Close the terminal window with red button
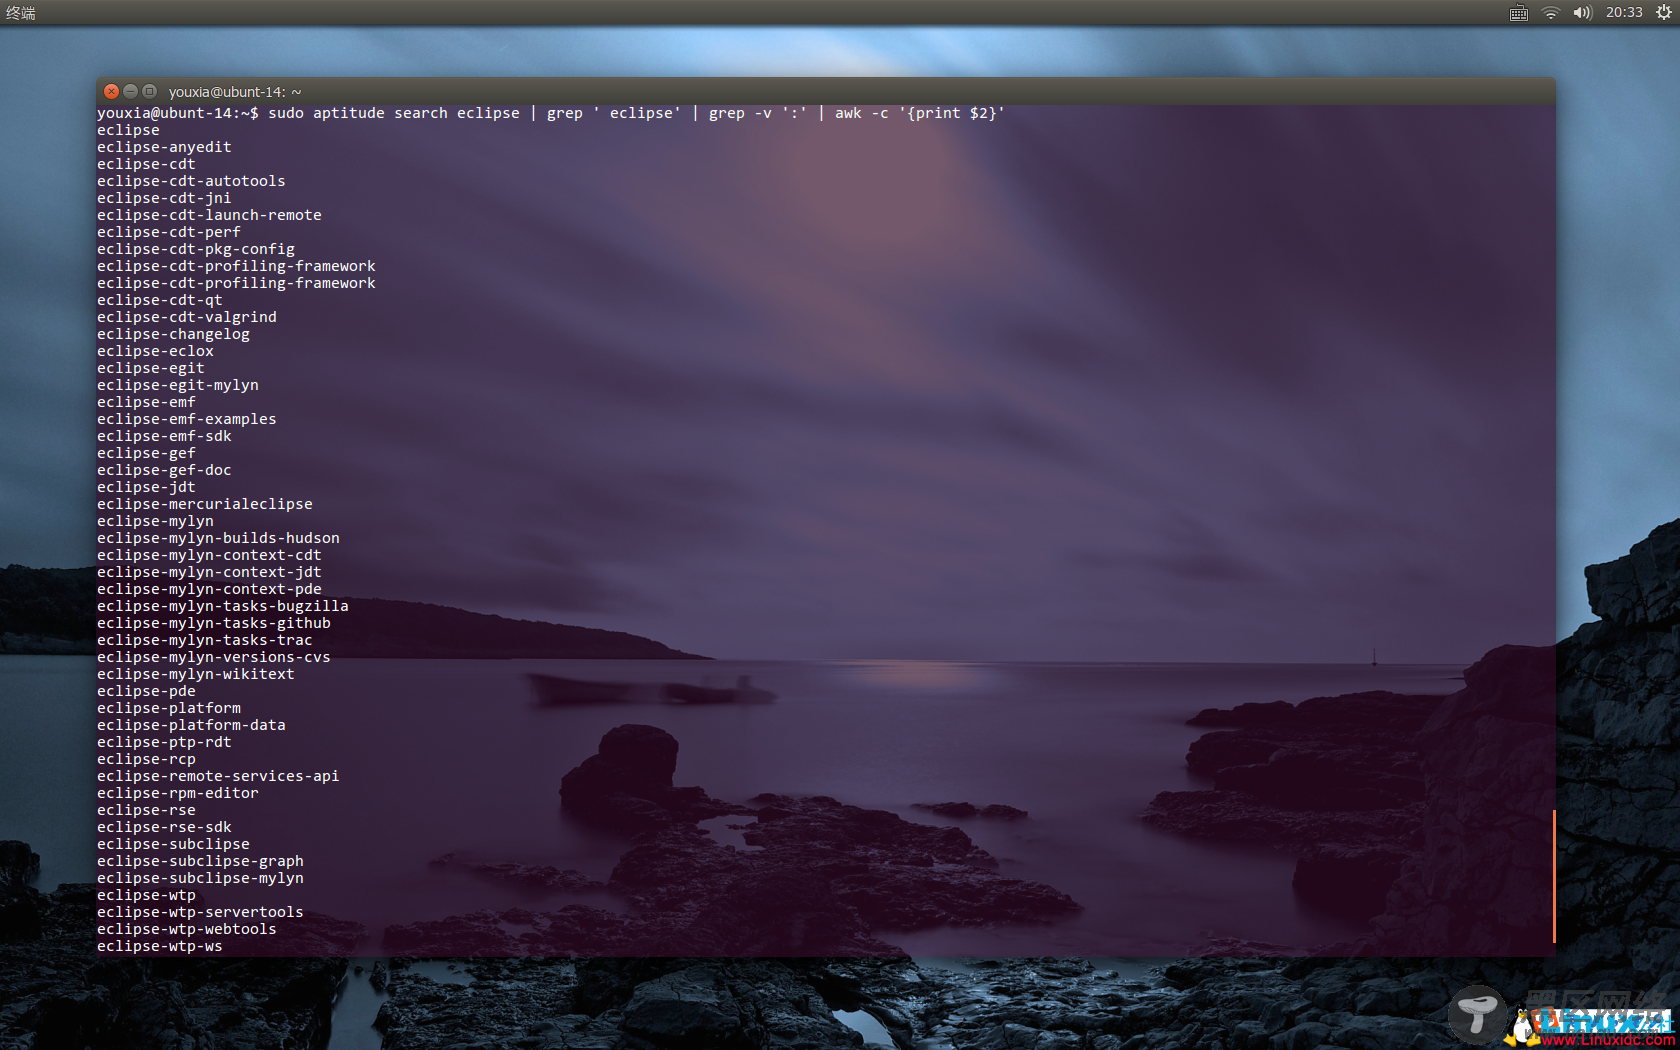Viewport: 1680px width, 1050px height. tap(111, 91)
